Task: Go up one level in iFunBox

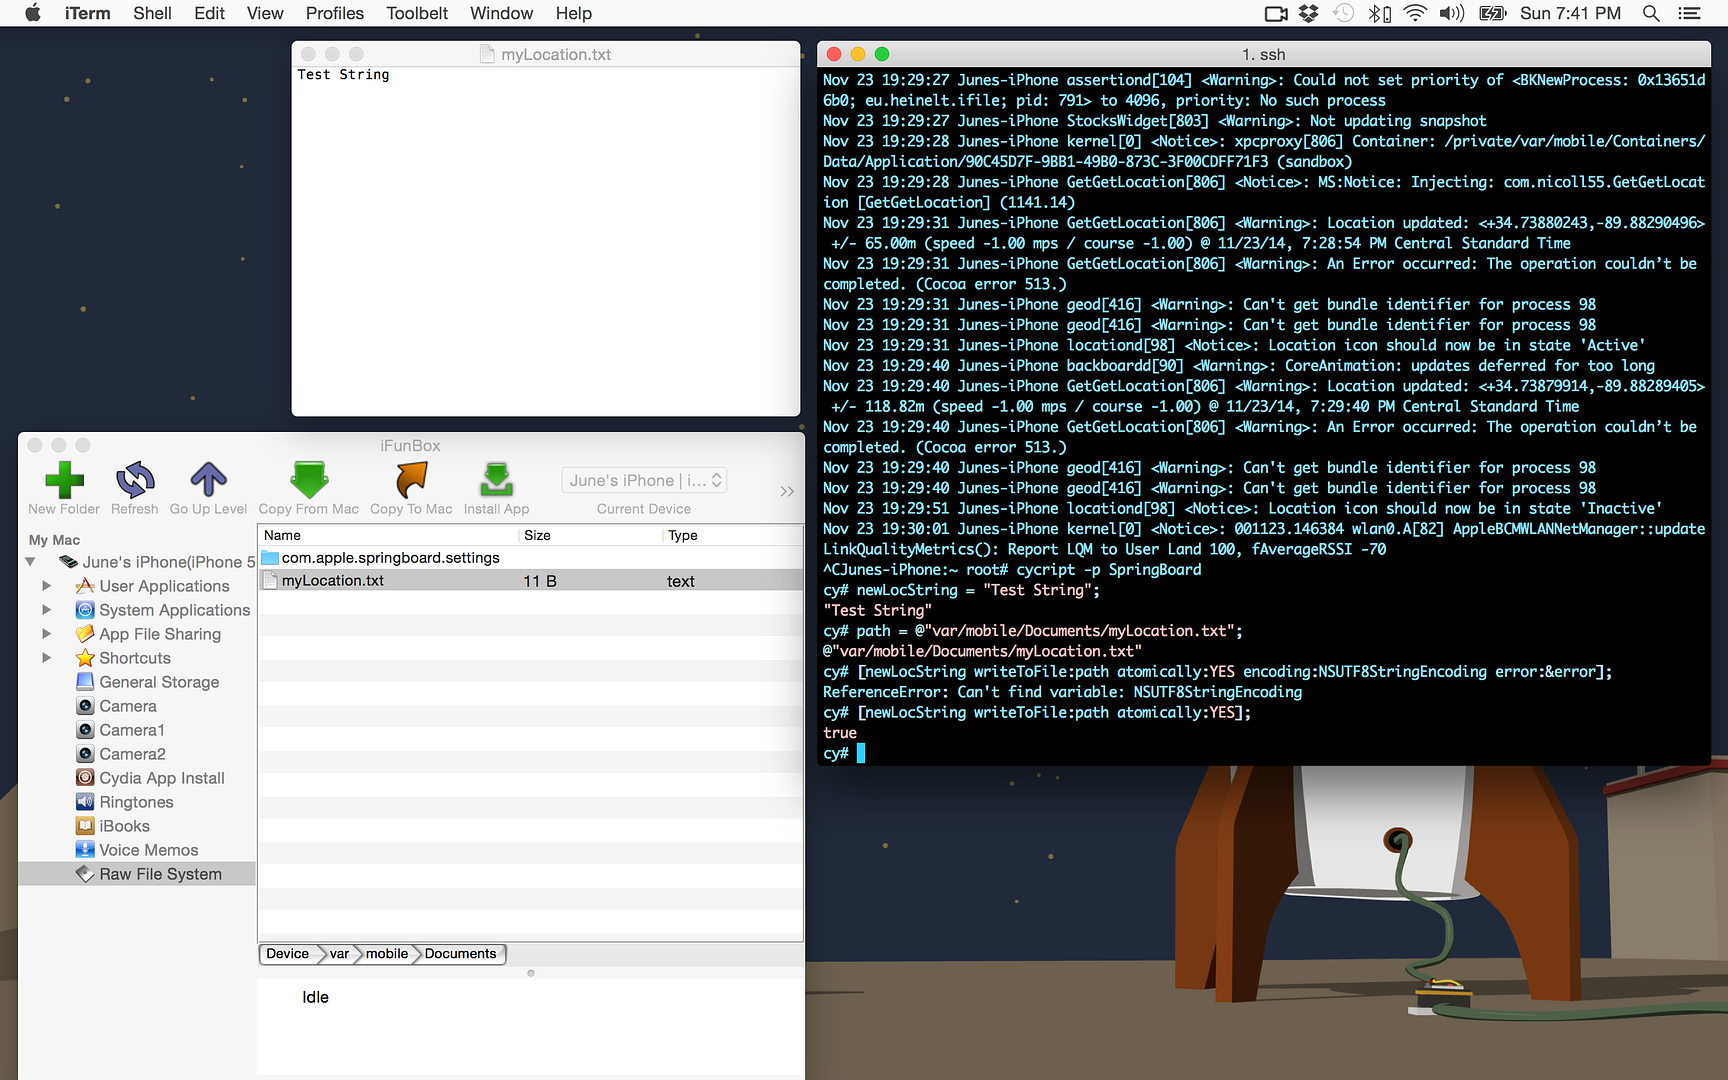Action: [x=208, y=480]
